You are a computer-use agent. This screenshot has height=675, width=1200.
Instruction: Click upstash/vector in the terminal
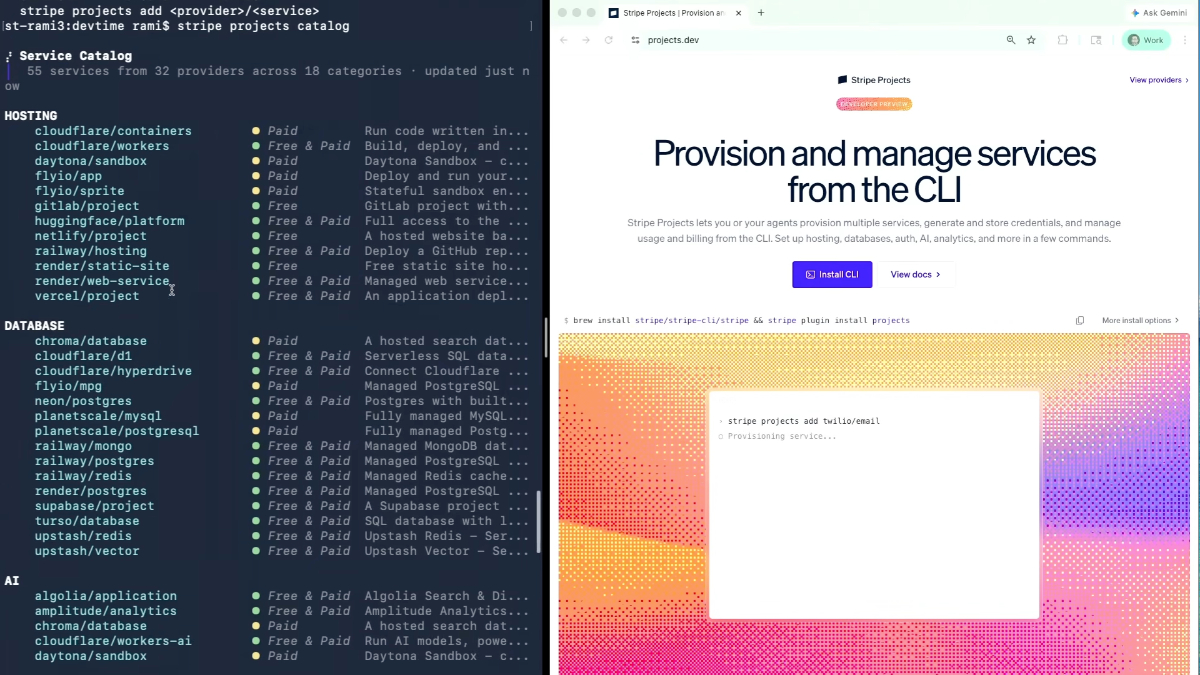87,551
